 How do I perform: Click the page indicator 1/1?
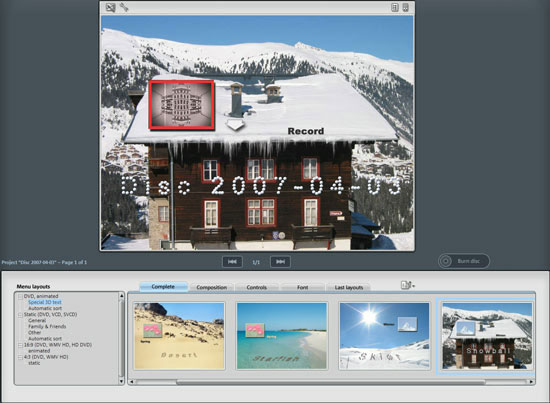pos(256,262)
